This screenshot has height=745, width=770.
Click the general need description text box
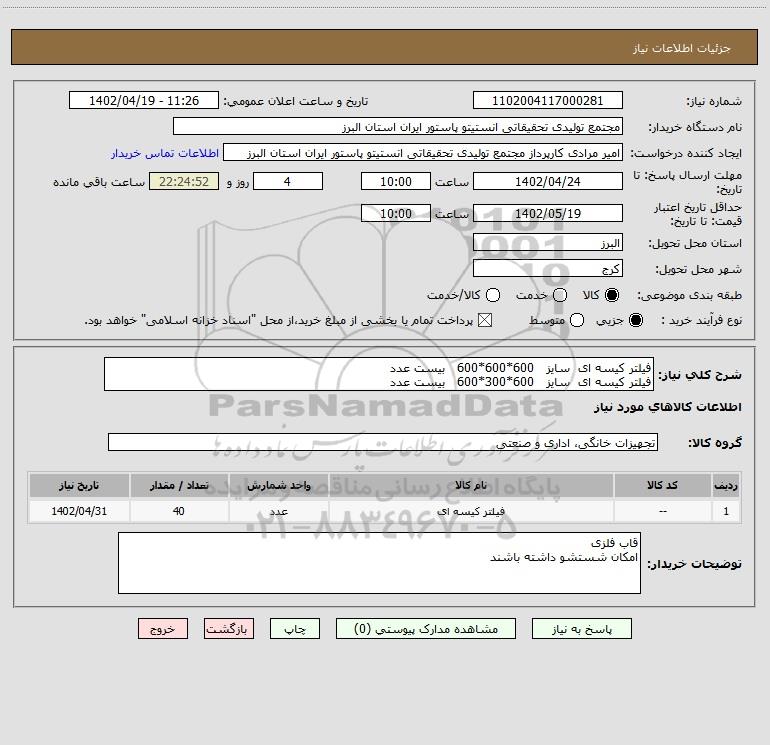(379, 374)
